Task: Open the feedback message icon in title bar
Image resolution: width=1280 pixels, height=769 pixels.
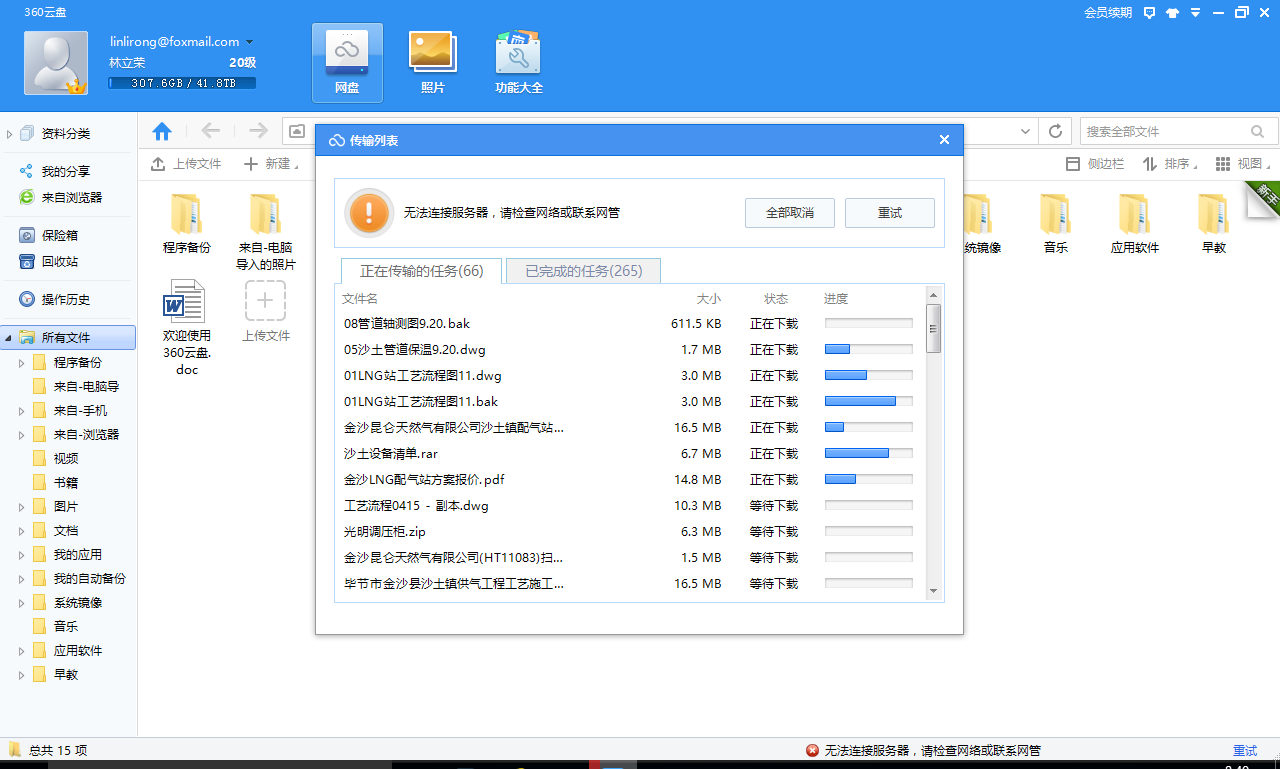Action: tap(1149, 13)
